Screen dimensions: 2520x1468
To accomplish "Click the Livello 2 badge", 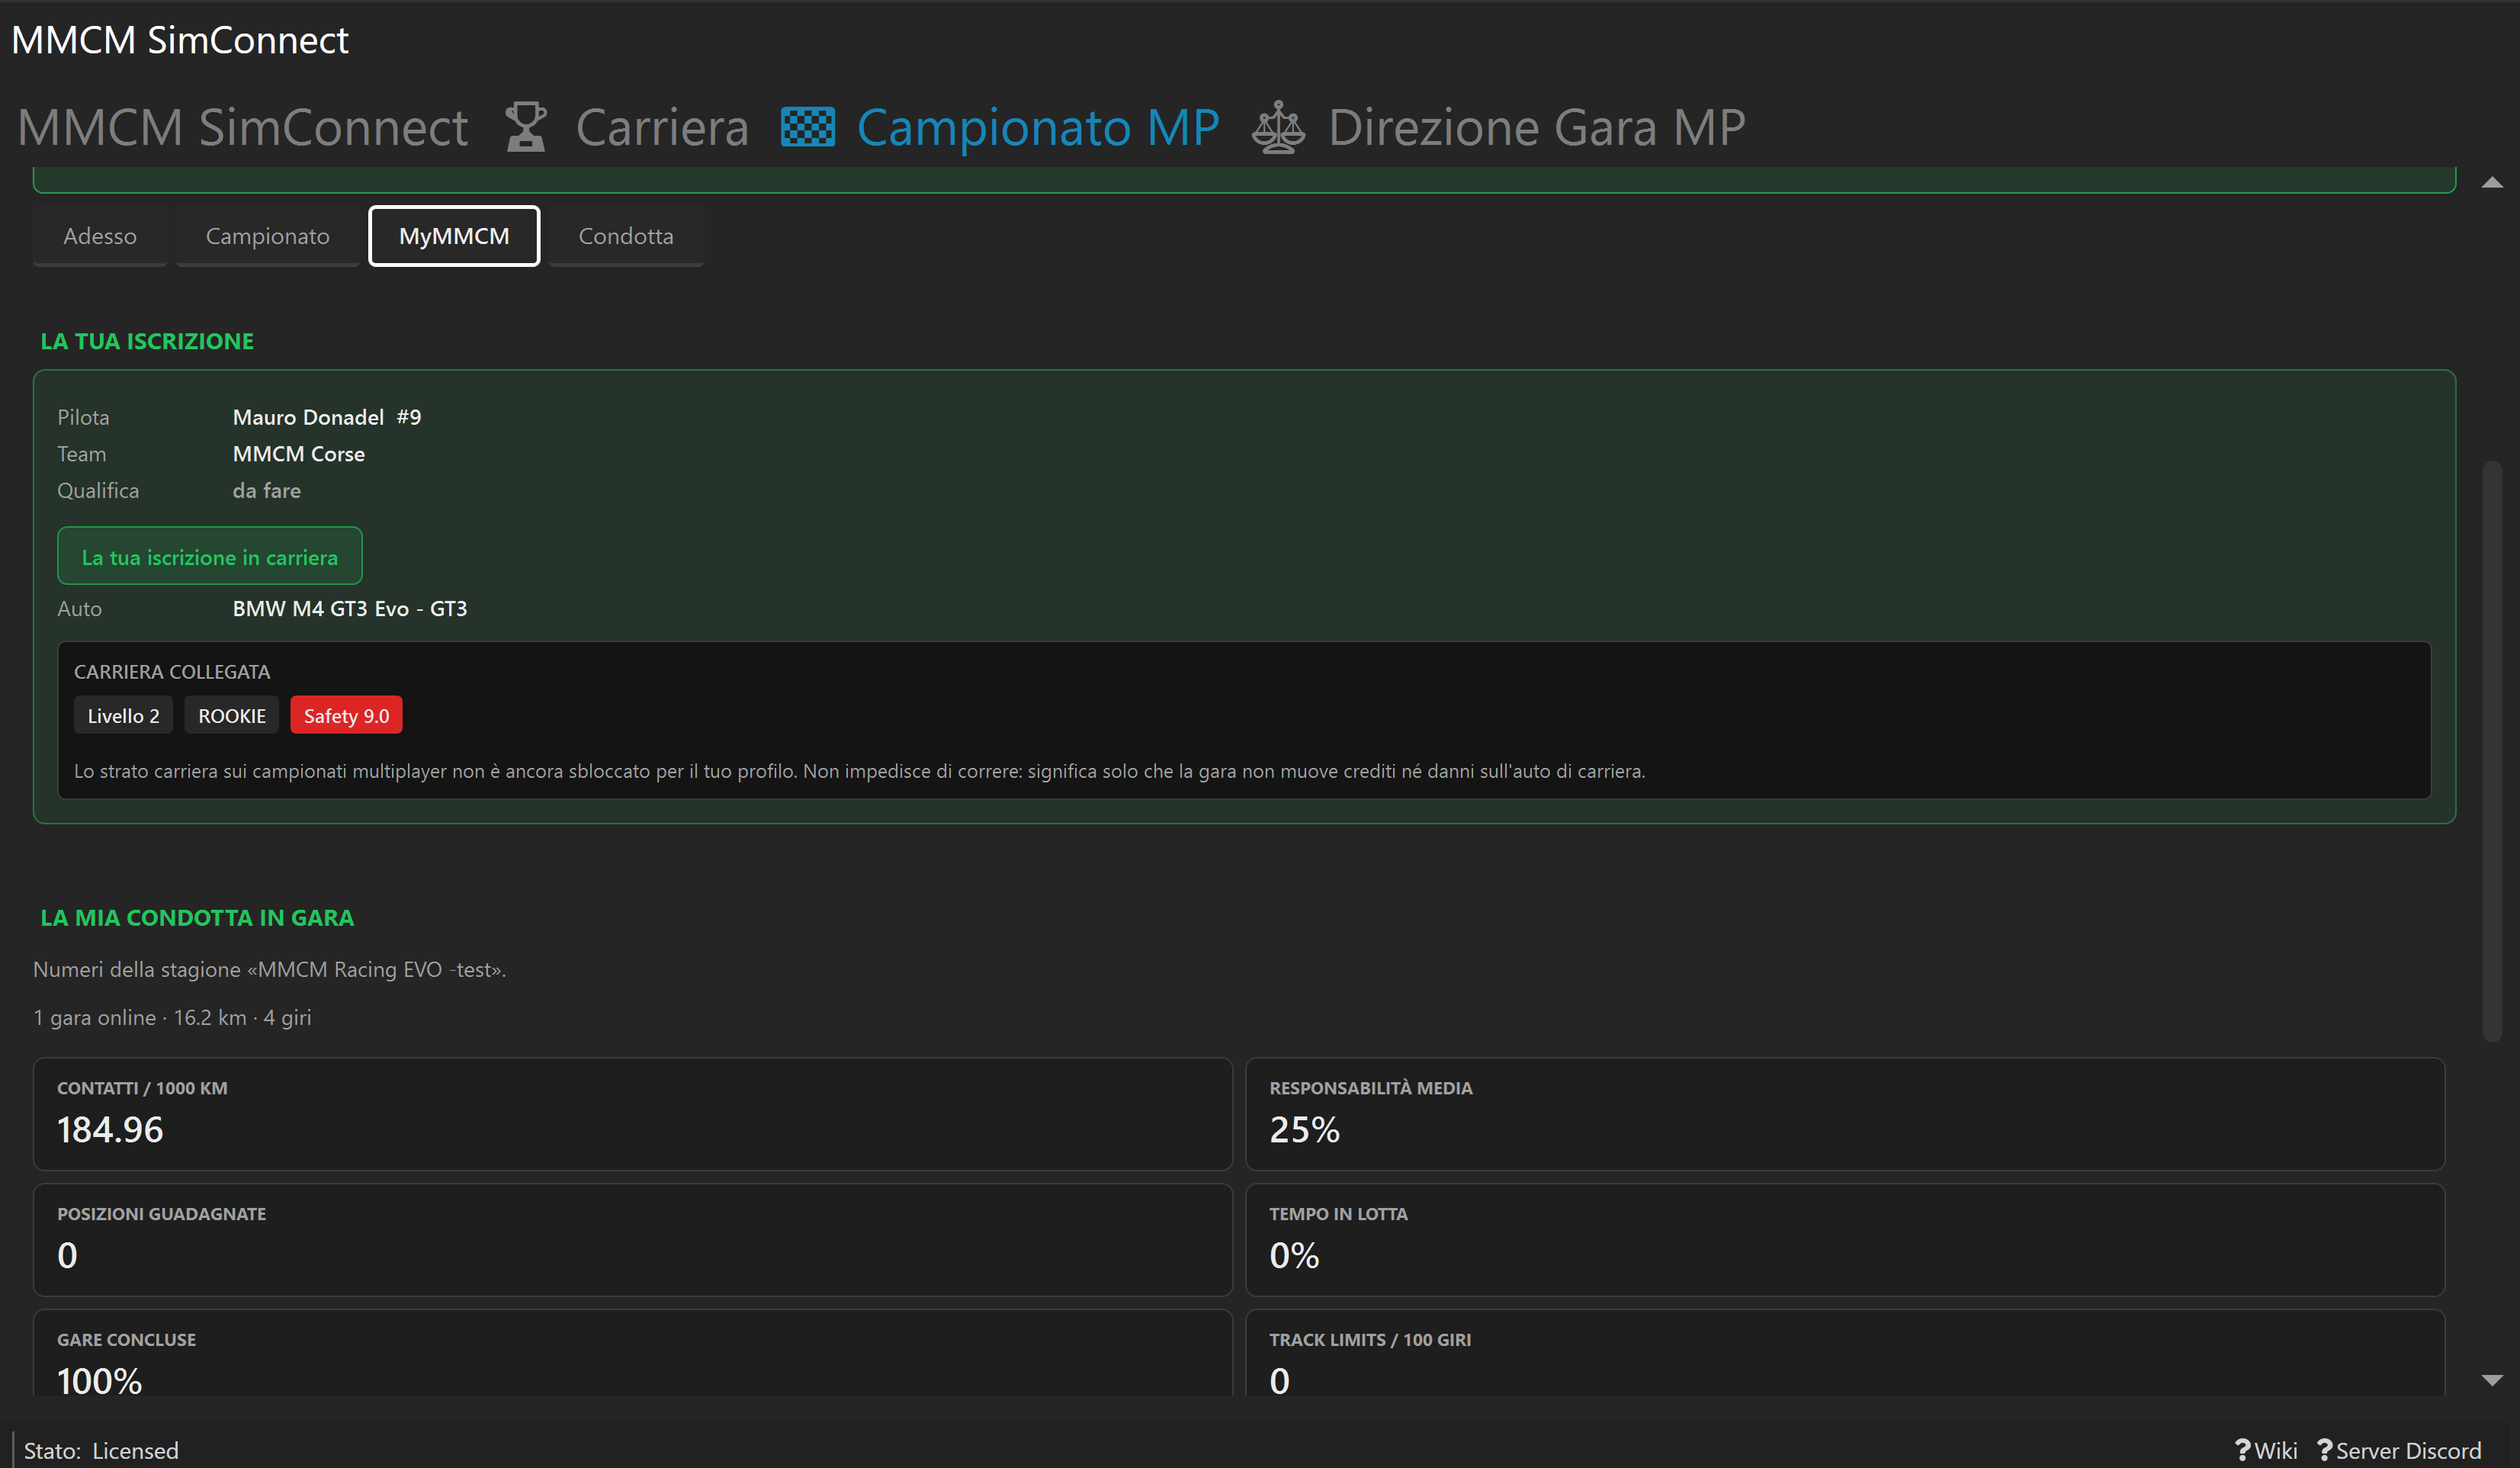I will (123, 715).
